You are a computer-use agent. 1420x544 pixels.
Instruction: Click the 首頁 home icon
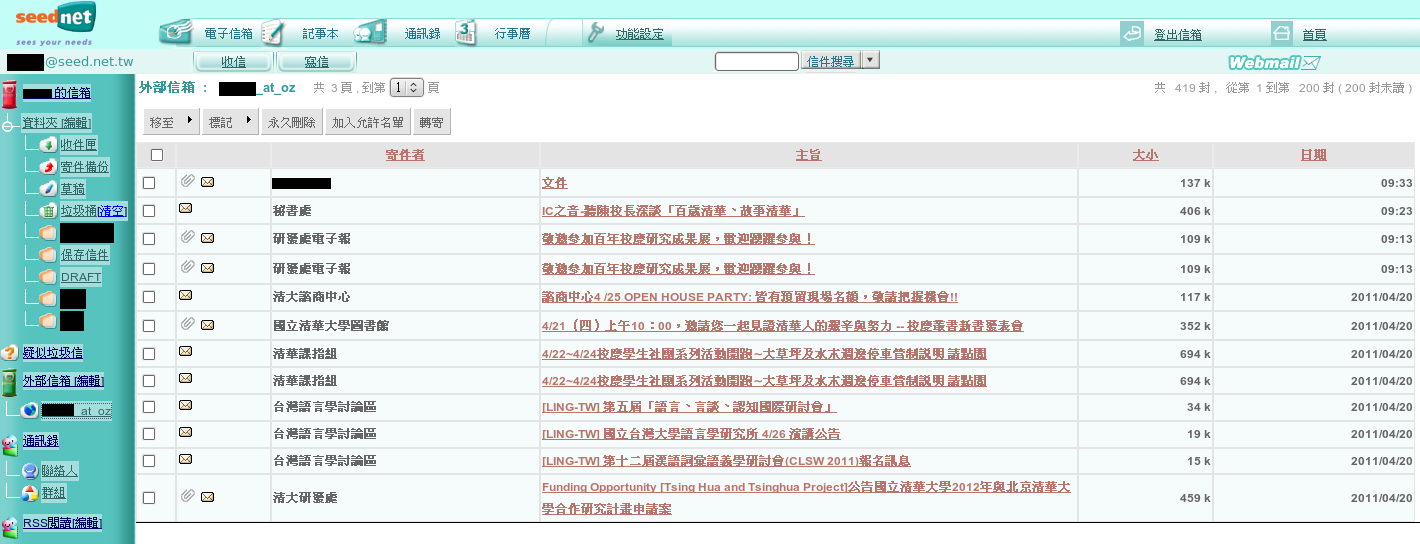1282,33
